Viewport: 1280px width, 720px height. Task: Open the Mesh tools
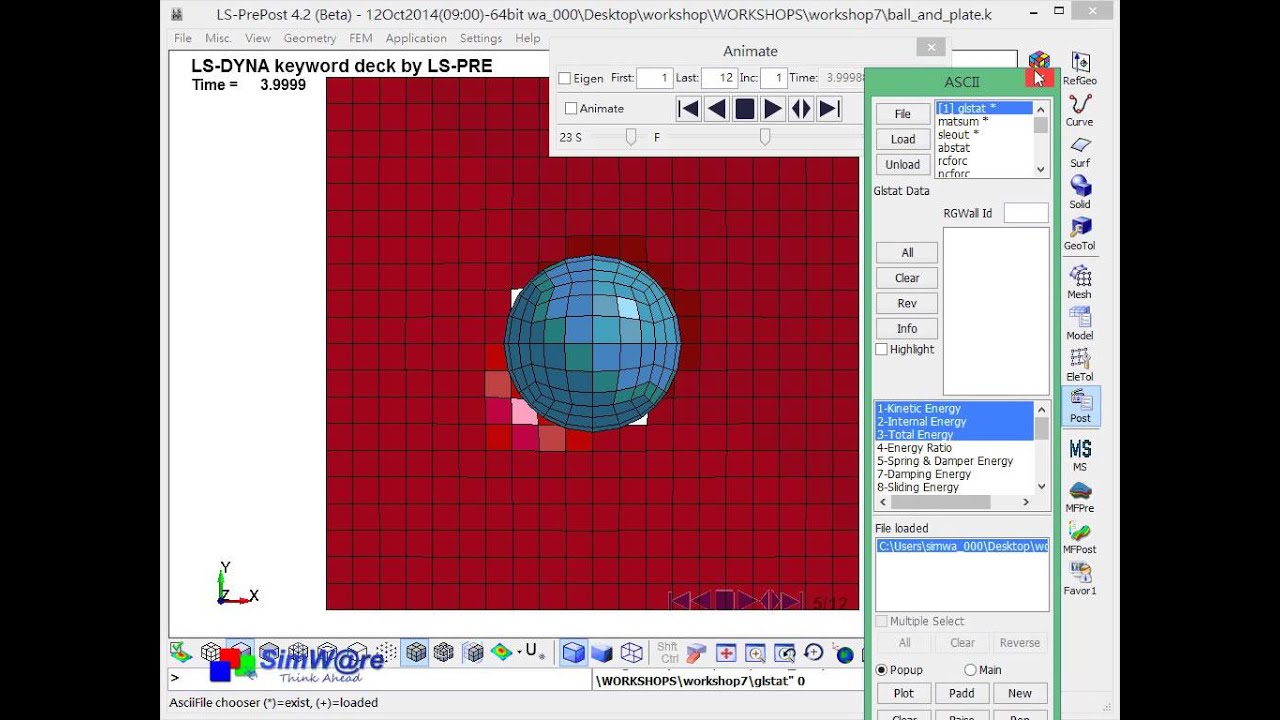(1079, 282)
